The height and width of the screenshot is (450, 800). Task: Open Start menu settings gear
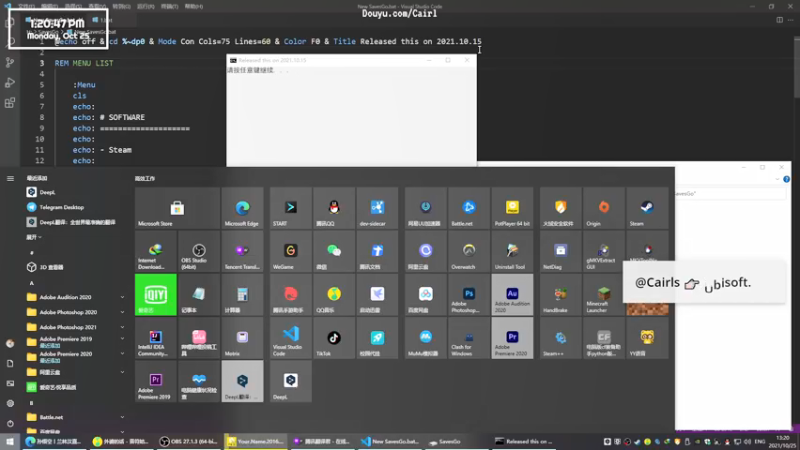click(x=10, y=403)
